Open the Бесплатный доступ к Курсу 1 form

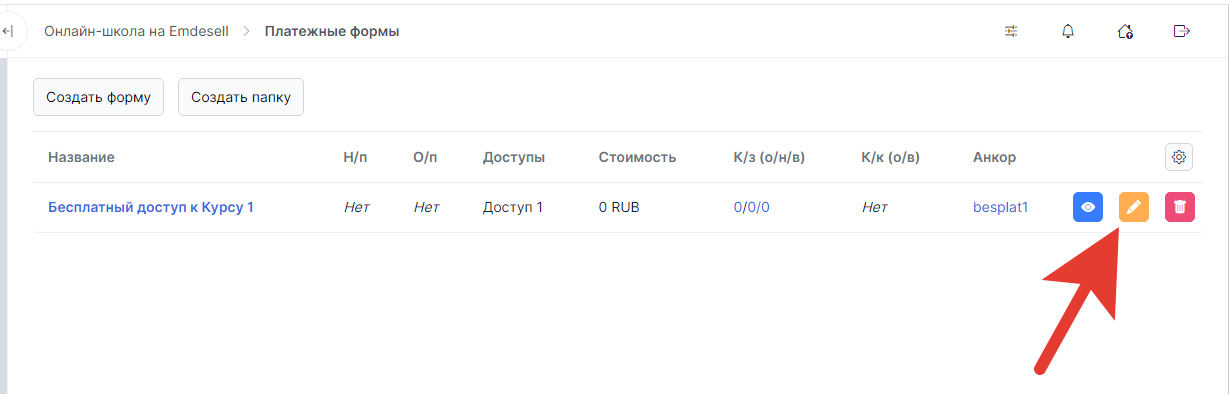[x=151, y=208]
